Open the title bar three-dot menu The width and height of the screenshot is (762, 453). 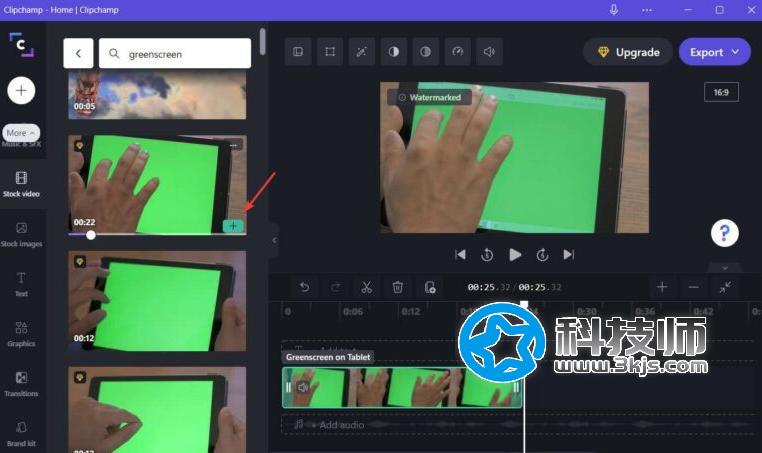647,10
